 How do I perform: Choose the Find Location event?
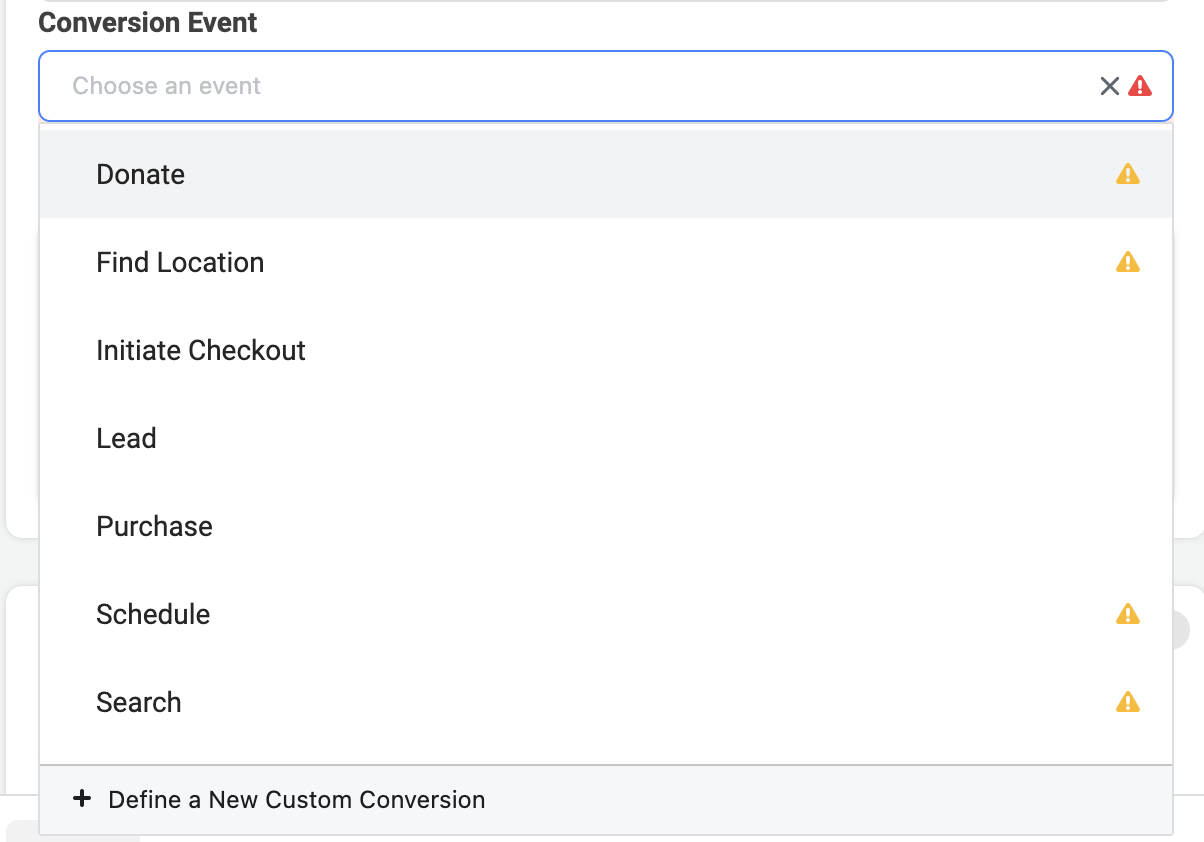click(180, 263)
